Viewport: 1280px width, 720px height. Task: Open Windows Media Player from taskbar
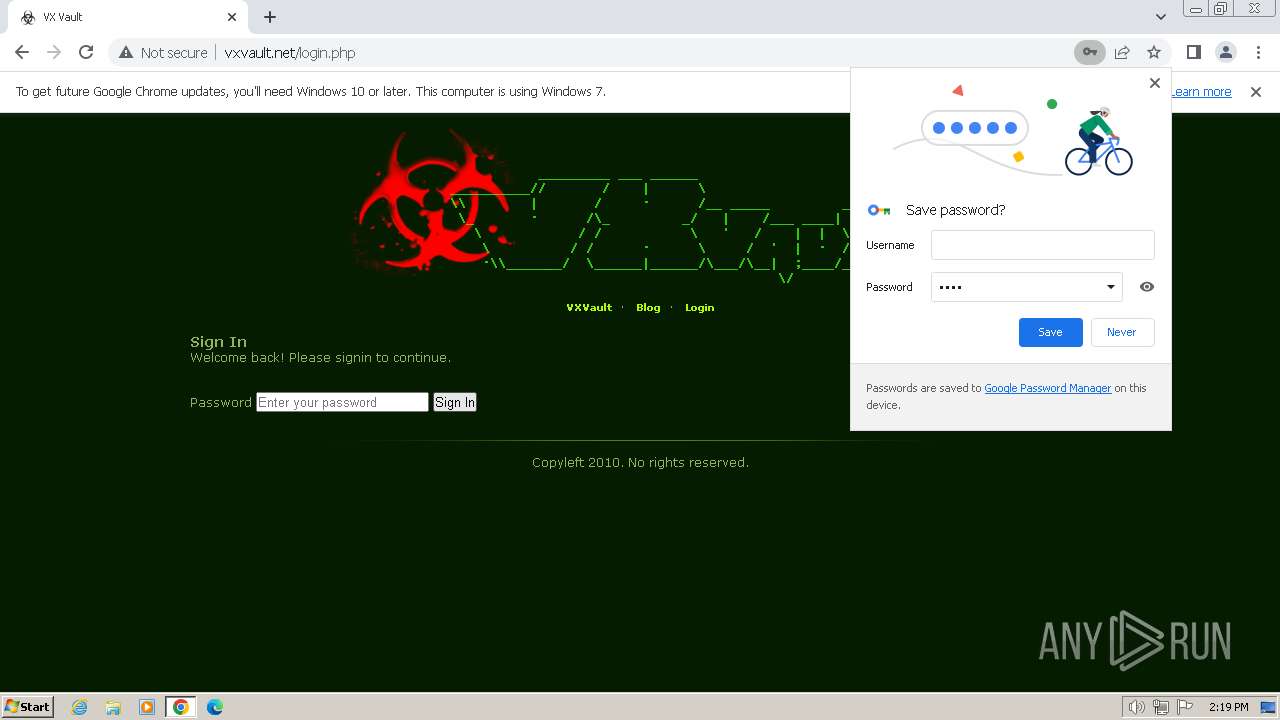click(x=147, y=707)
